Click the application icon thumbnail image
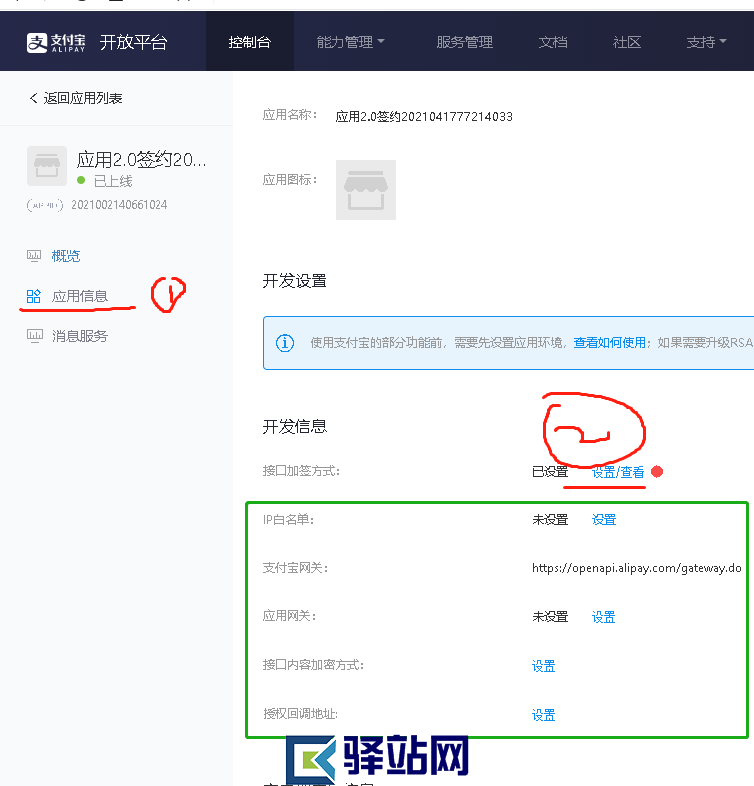 (x=366, y=190)
